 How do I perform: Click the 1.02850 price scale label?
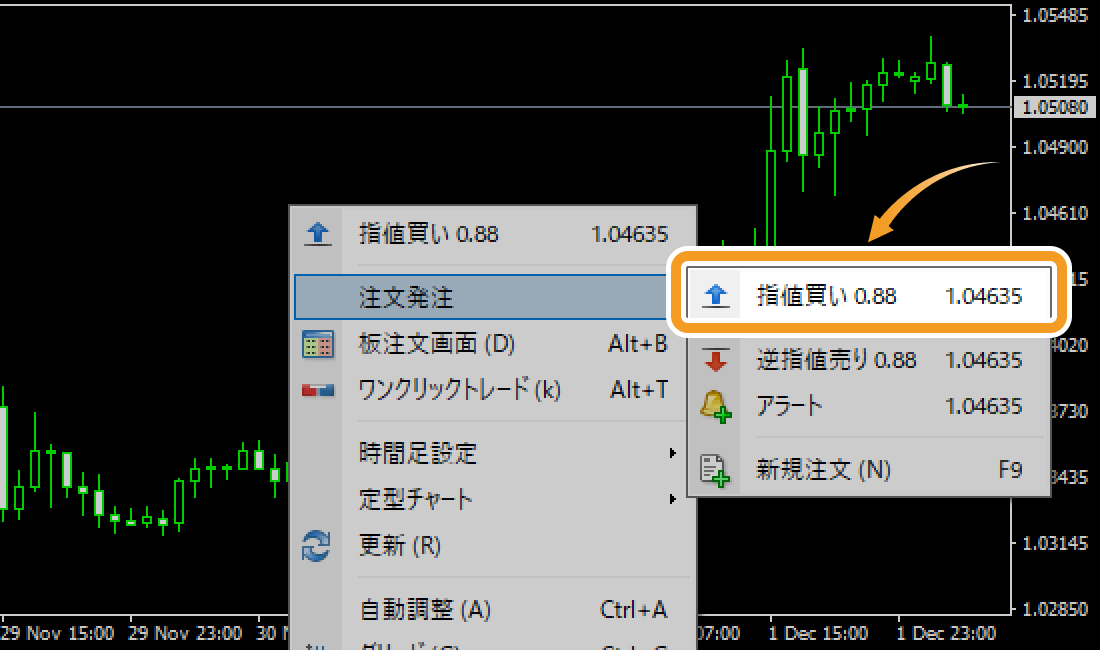coord(1055,609)
